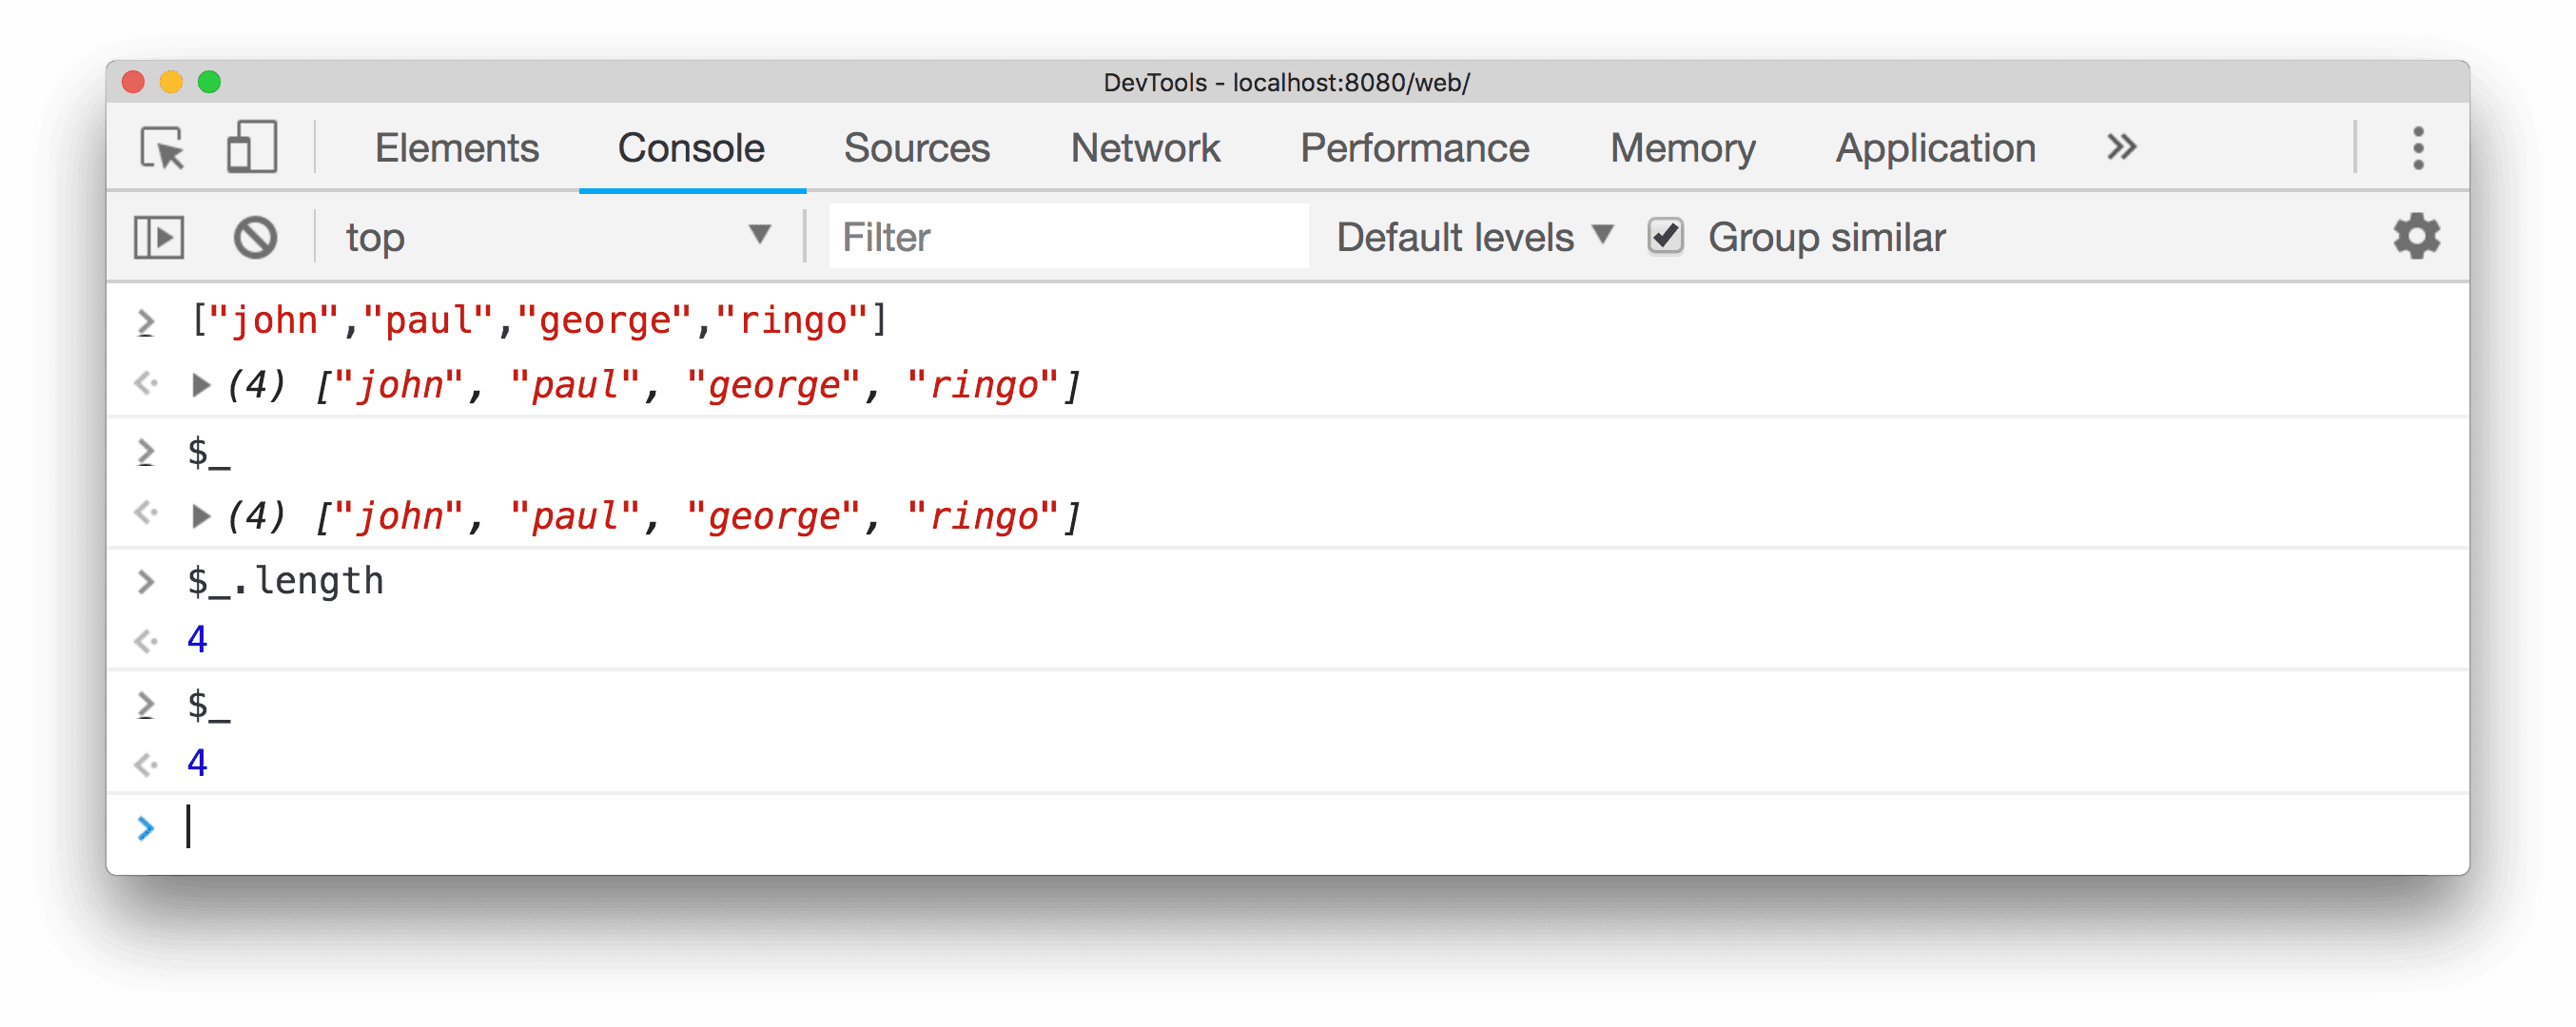2576x1027 pixels.
Task: Click the vertical dots menu icon
Action: 2418,148
